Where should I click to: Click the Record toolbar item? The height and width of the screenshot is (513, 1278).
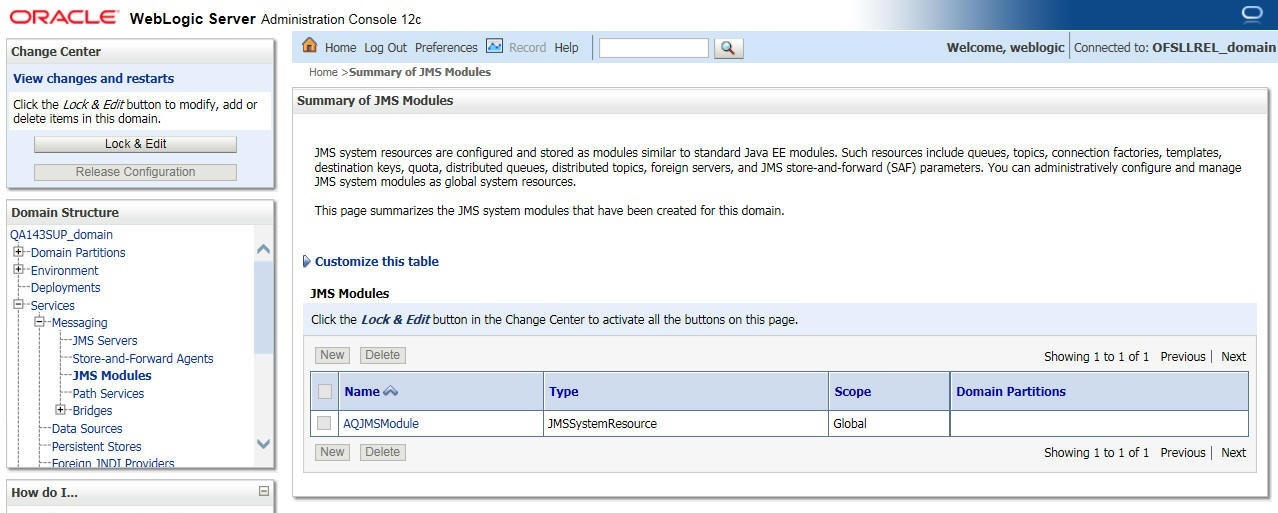527,47
